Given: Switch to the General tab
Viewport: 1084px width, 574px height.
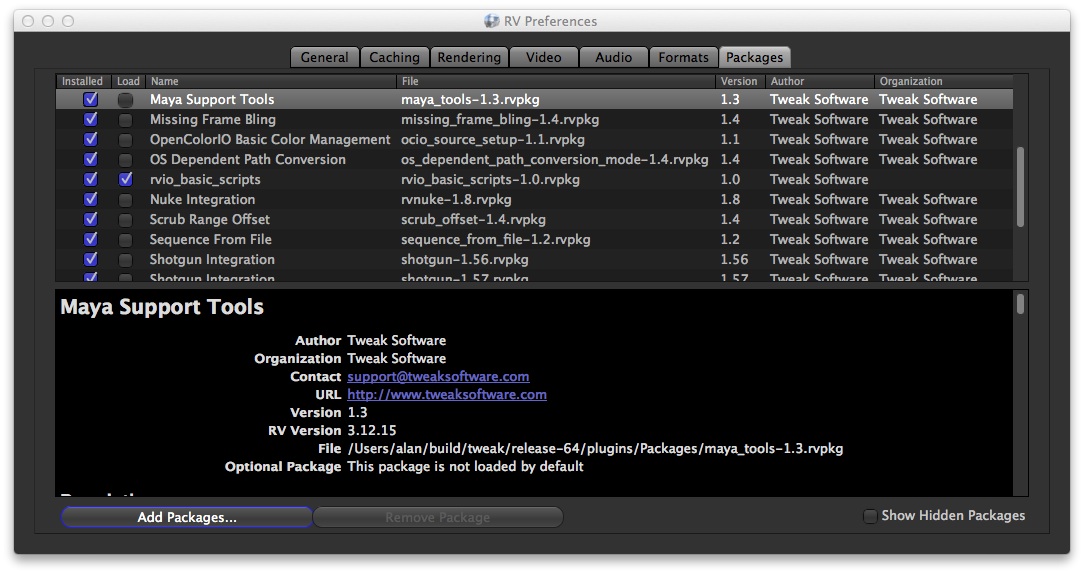Looking at the screenshot, I should (x=324, y=57).
